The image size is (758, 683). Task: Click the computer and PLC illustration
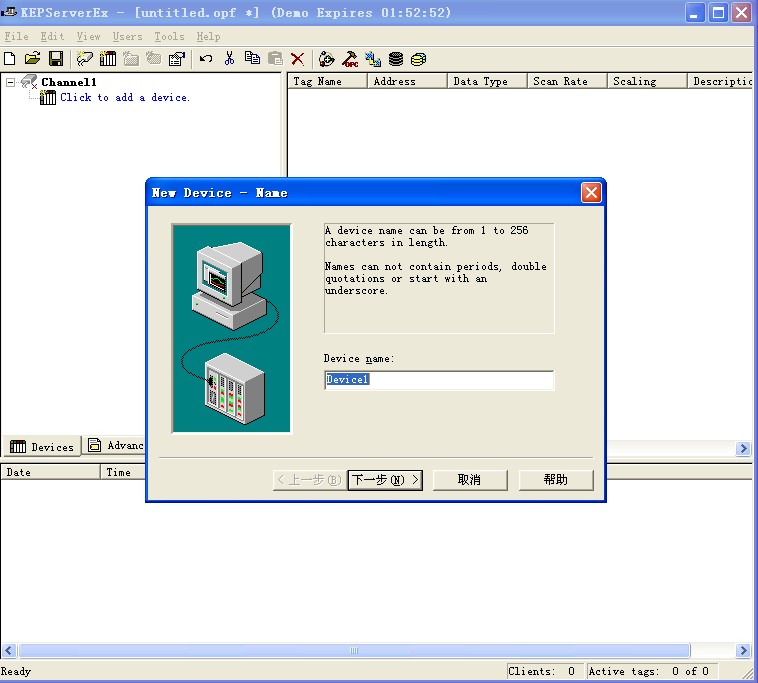pyautogui.click(x=232, y=328)
